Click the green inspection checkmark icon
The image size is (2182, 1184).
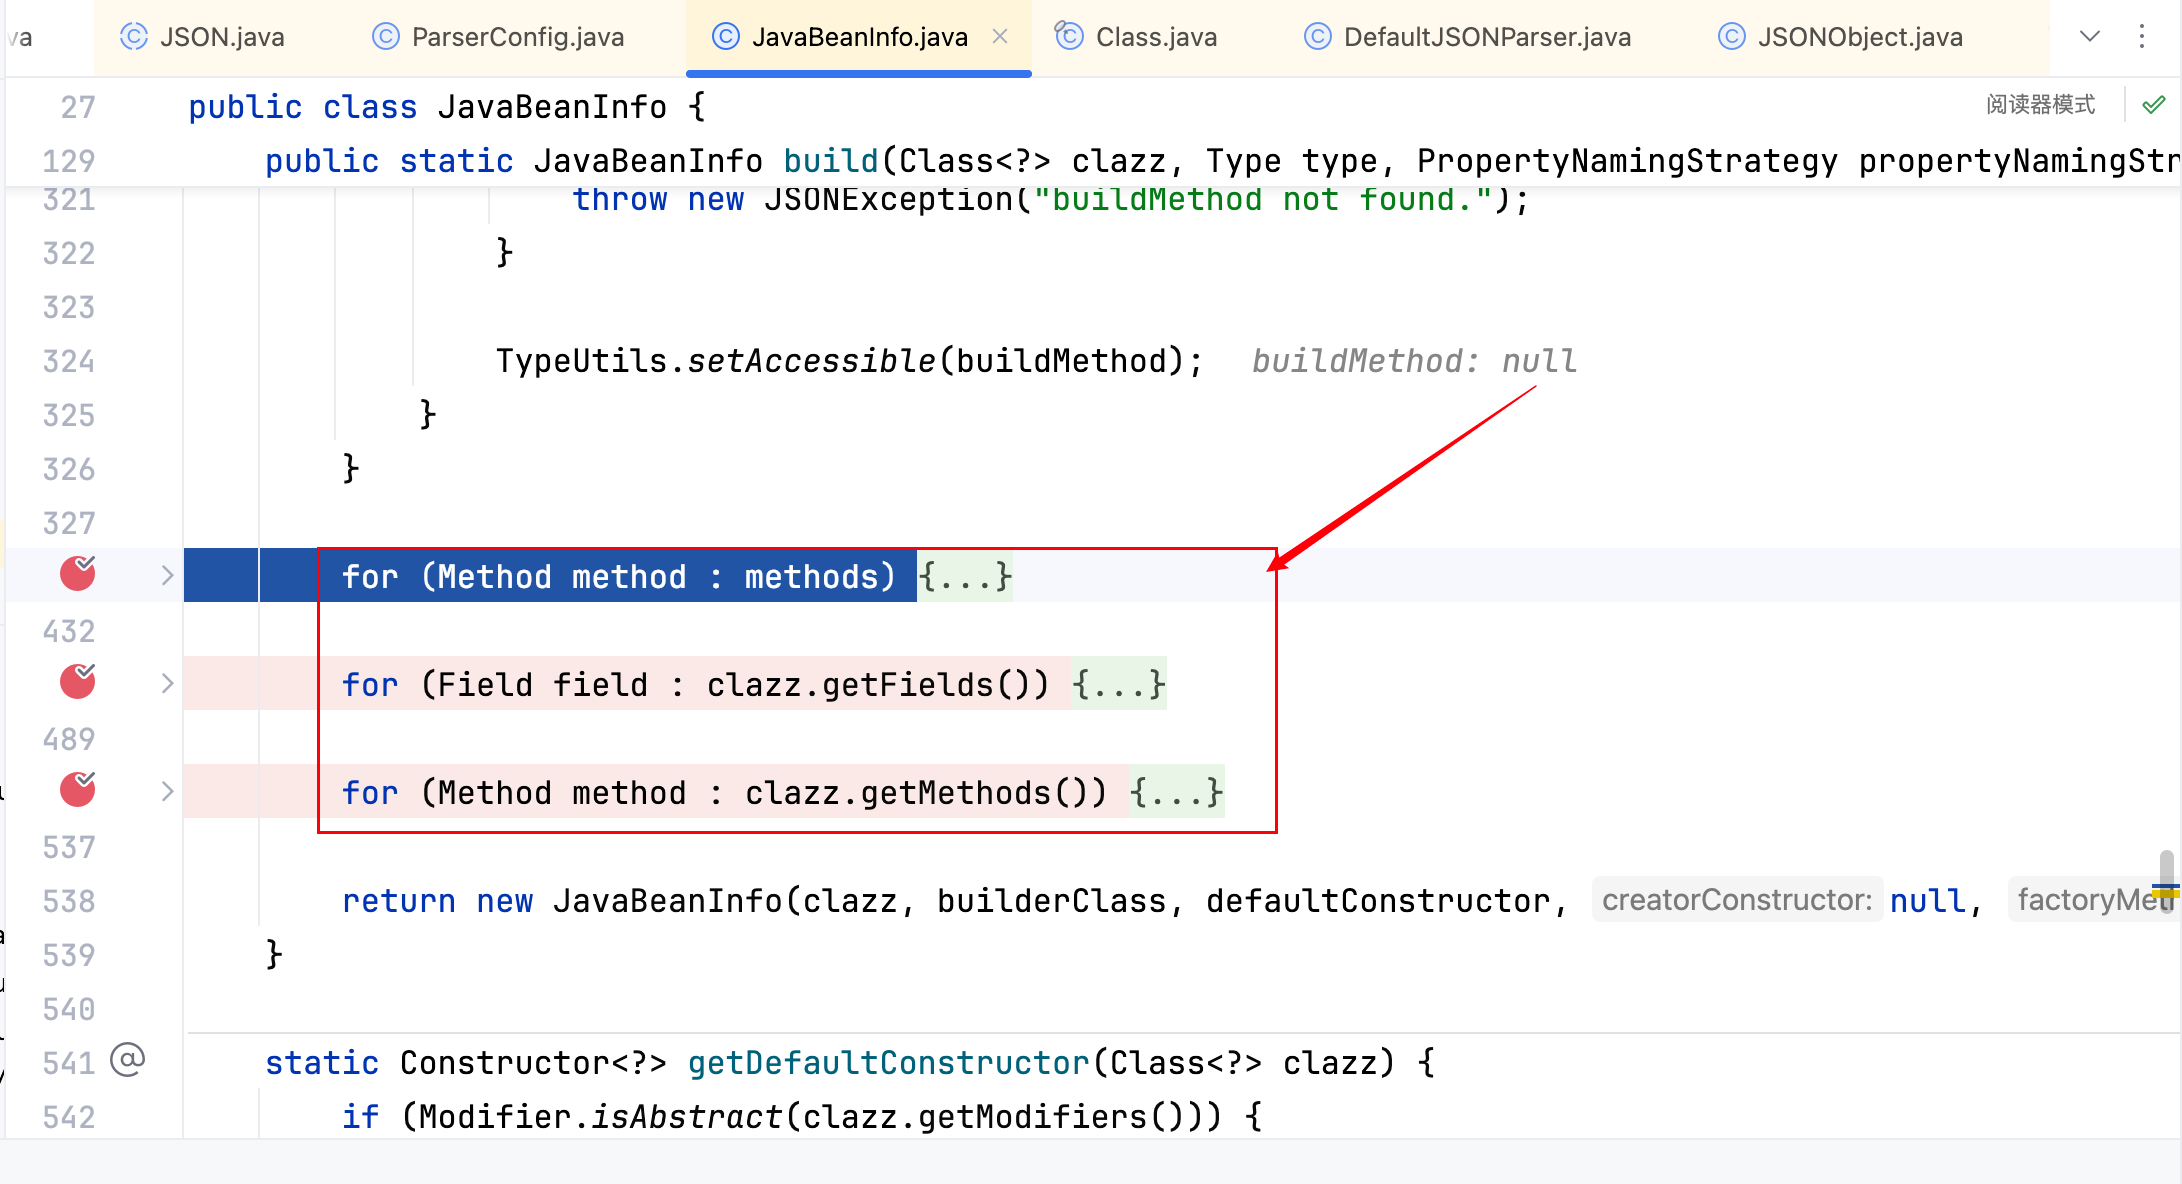point(2154,105)
